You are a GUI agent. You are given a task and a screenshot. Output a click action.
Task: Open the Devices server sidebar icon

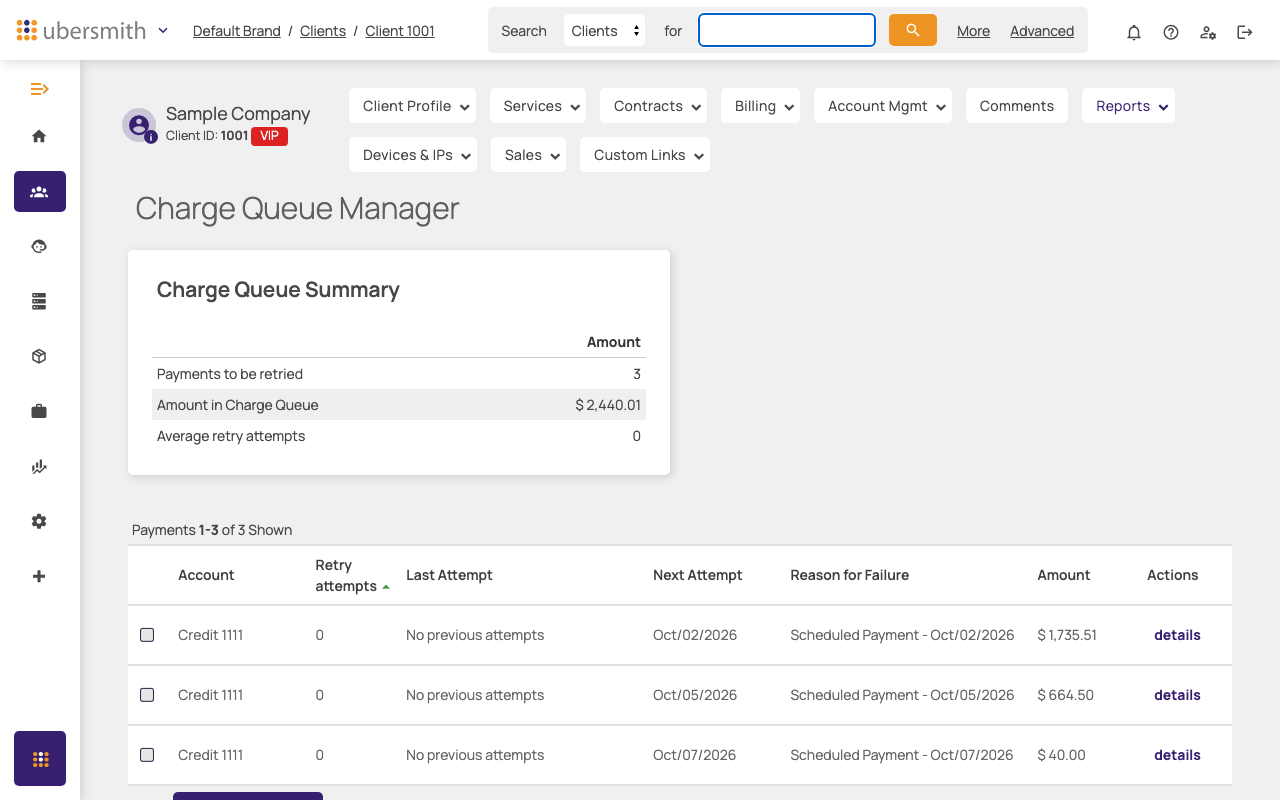coord(39,301)
